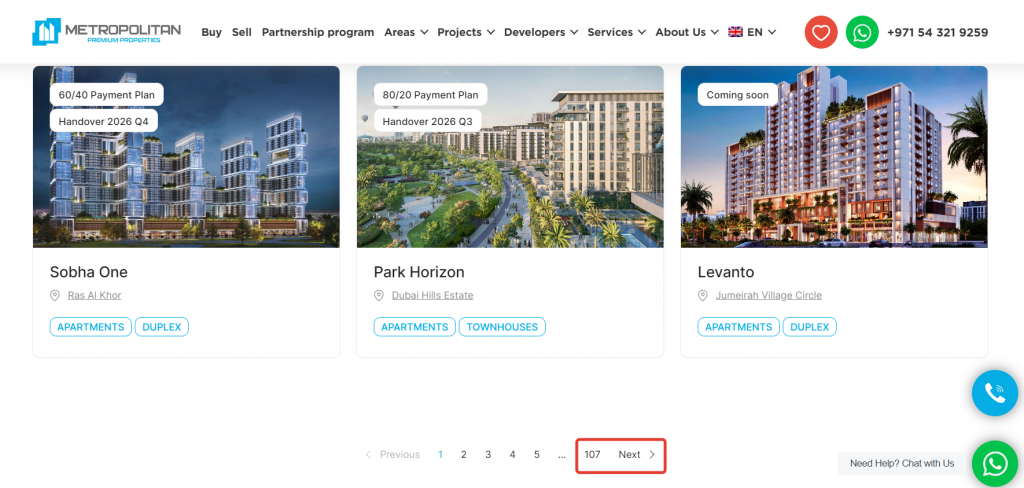Call the +971 54 321 9259 number

(x=936, y=32)
